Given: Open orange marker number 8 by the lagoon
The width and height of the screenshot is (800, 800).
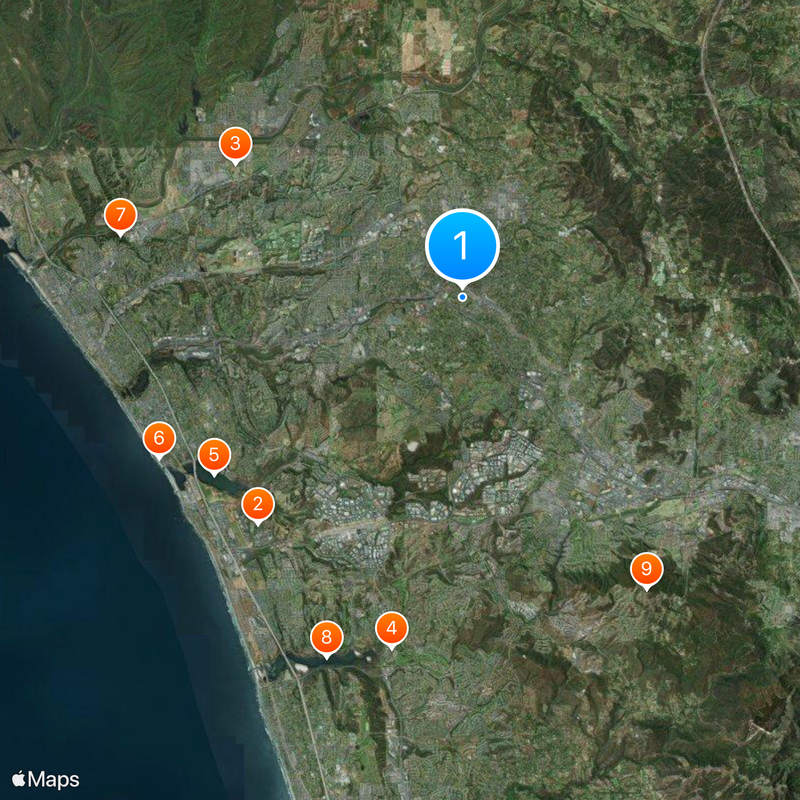Looking at the screenshot, I should pyautogui.click(x=327, y=637).
